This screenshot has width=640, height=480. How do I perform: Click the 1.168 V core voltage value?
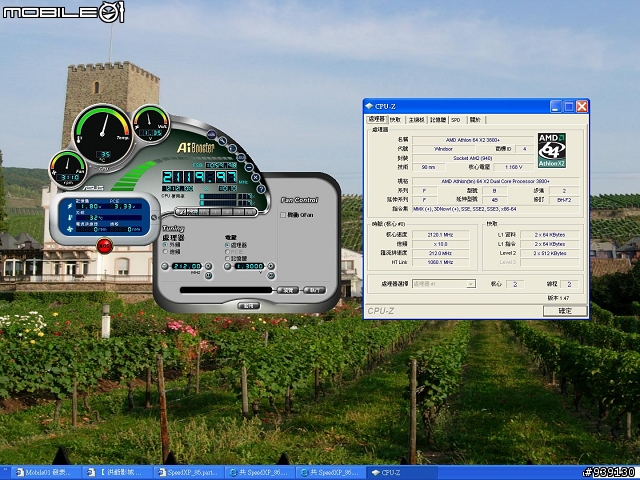(x=513, y=167)
